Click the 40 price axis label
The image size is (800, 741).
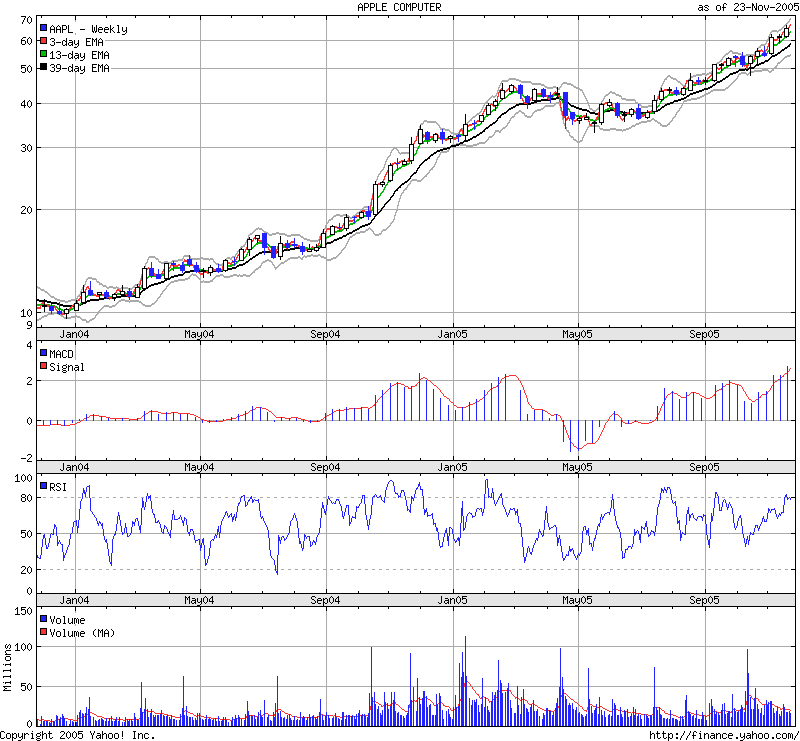(x=27, y=104)
